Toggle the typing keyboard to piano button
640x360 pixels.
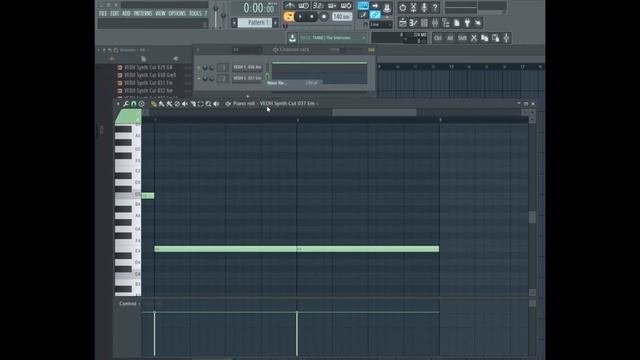[x=362, y=6]
